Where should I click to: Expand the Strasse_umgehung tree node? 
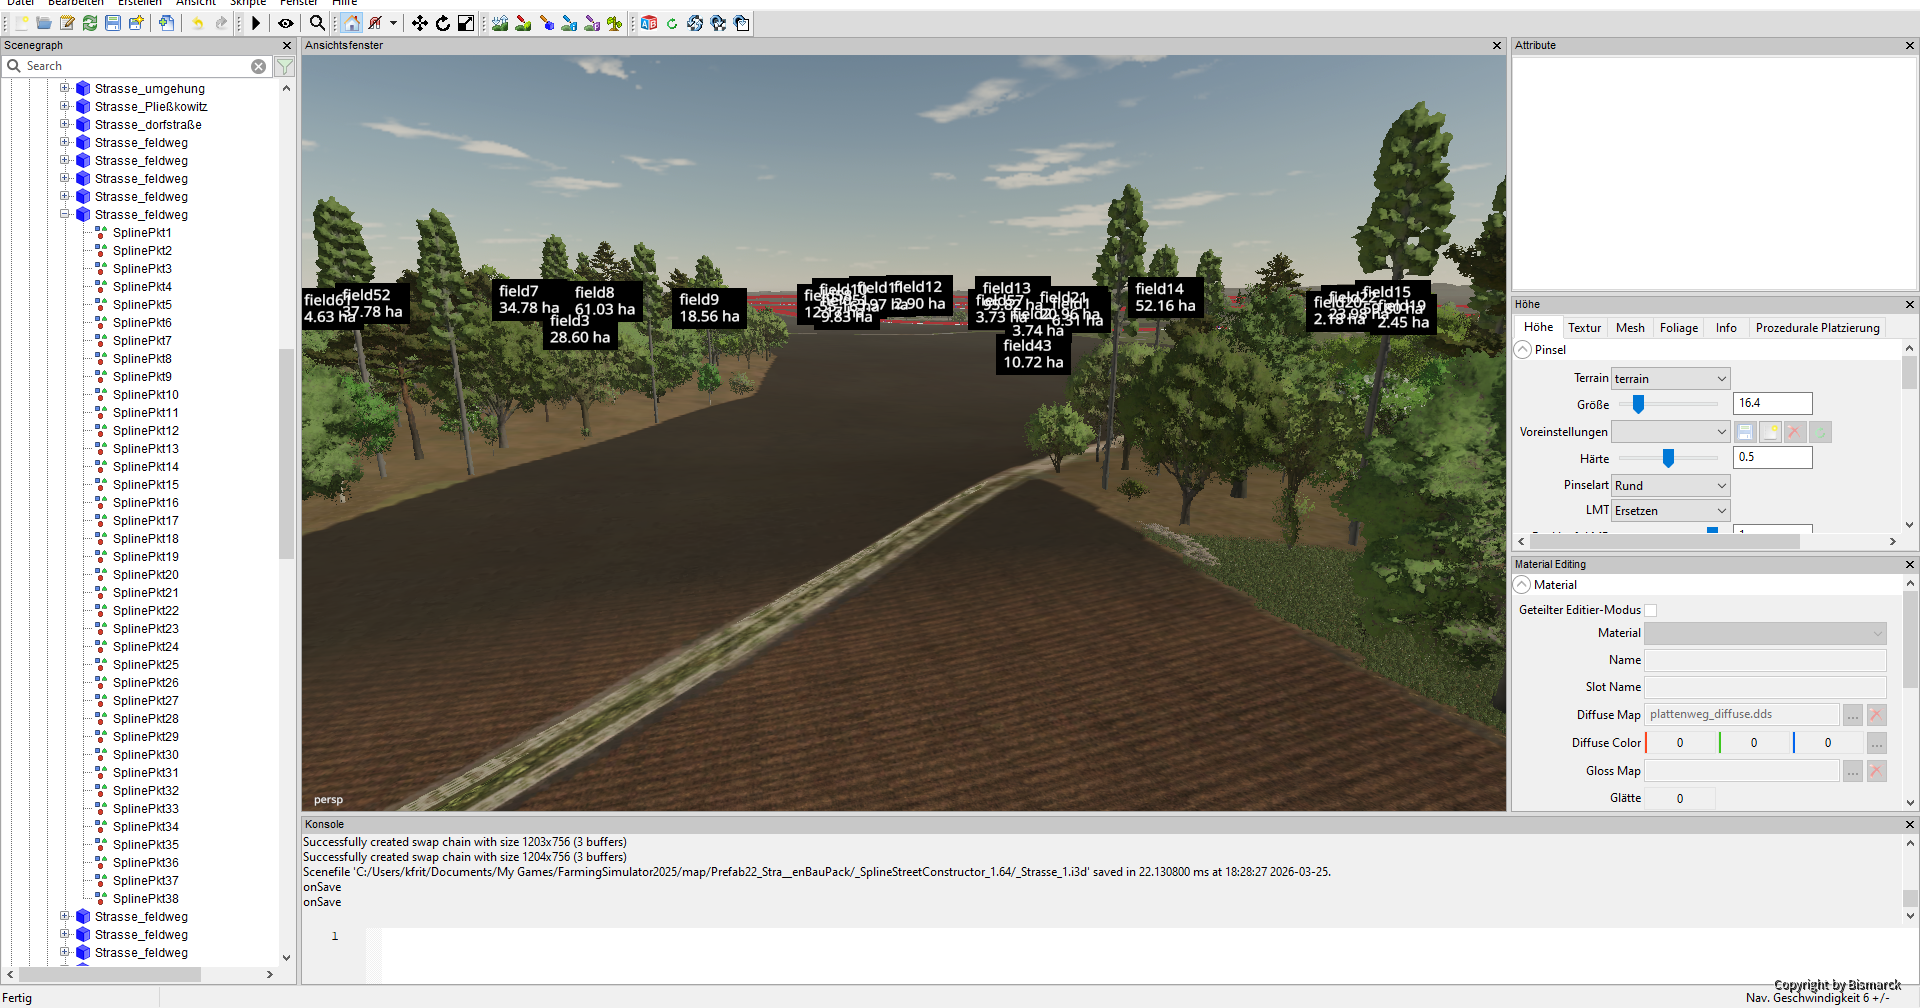[65, 88]
